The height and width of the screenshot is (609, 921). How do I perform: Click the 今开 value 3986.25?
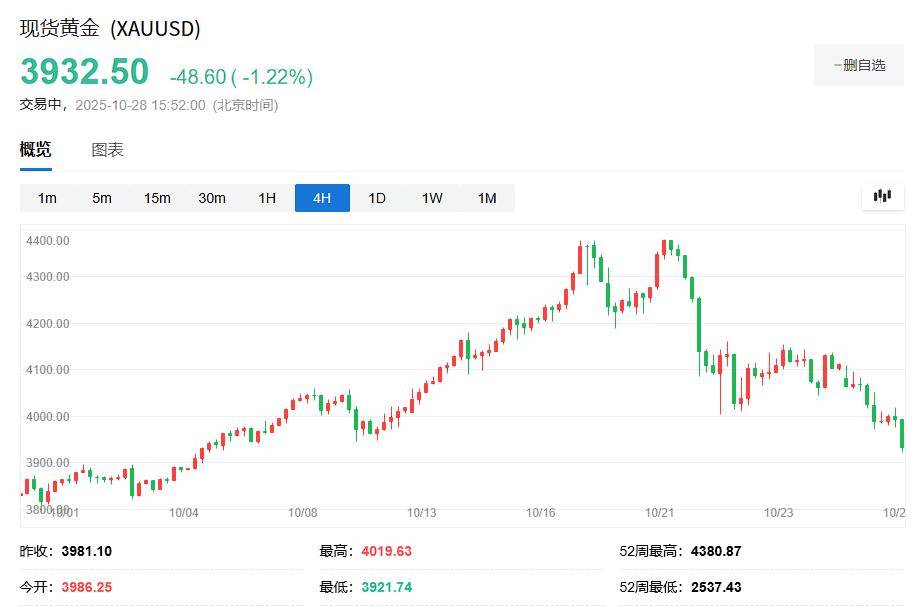[x=86, y=587]
